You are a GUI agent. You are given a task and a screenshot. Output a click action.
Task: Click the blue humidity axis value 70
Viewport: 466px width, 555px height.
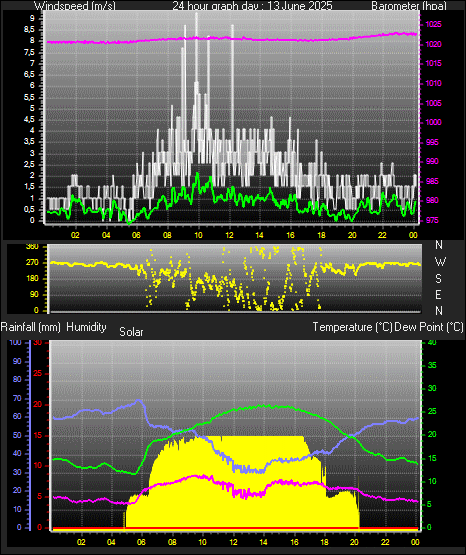pos(17,399)
